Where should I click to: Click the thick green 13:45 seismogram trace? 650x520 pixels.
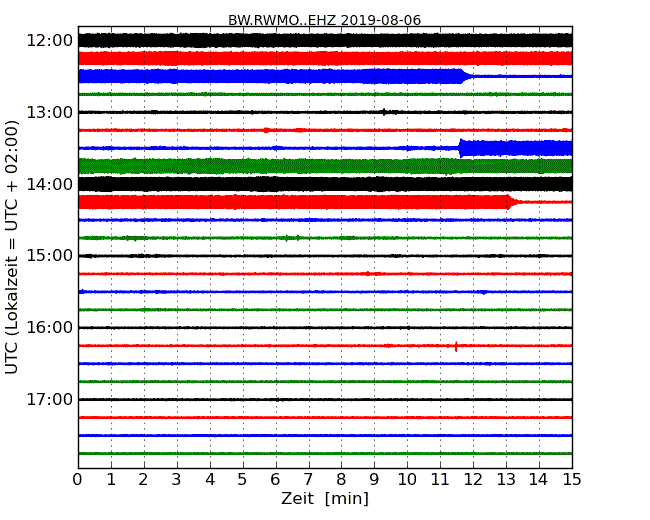325,166
